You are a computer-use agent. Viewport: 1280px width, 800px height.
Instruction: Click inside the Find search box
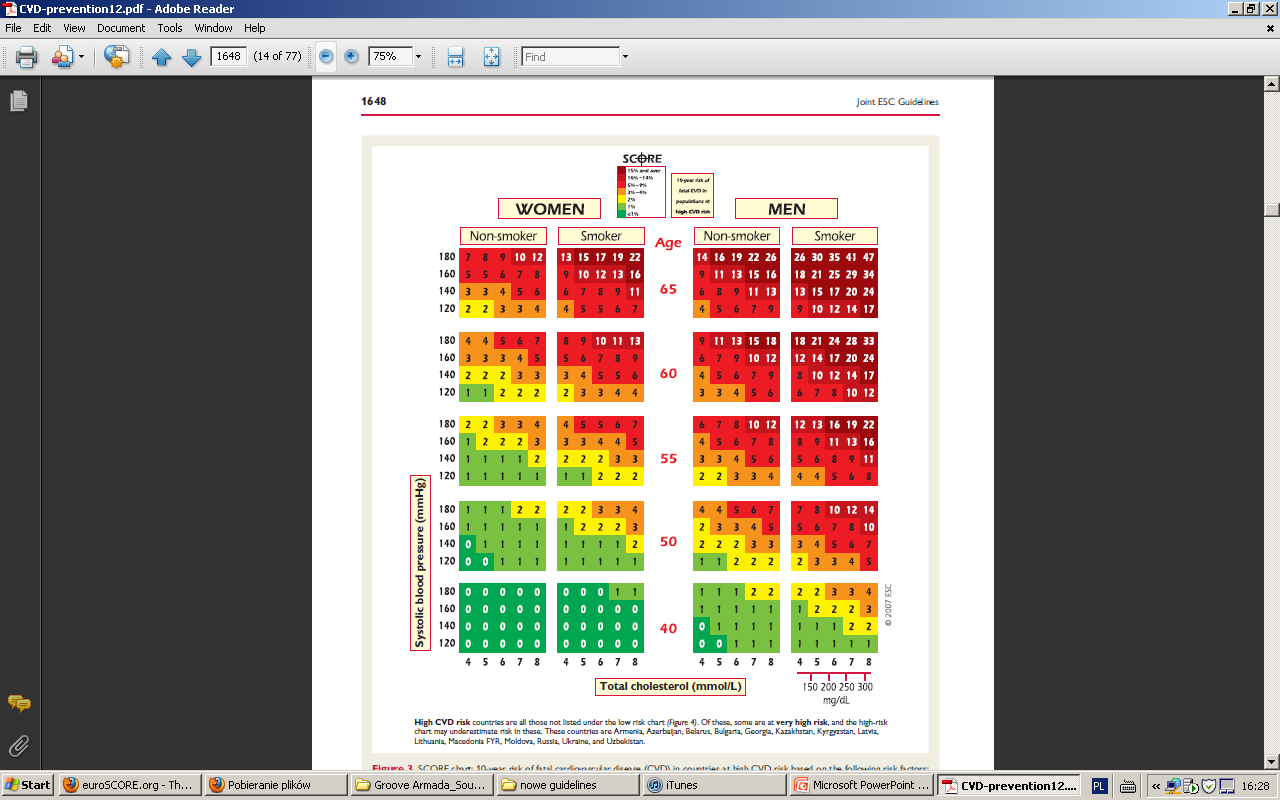point(570,56)
